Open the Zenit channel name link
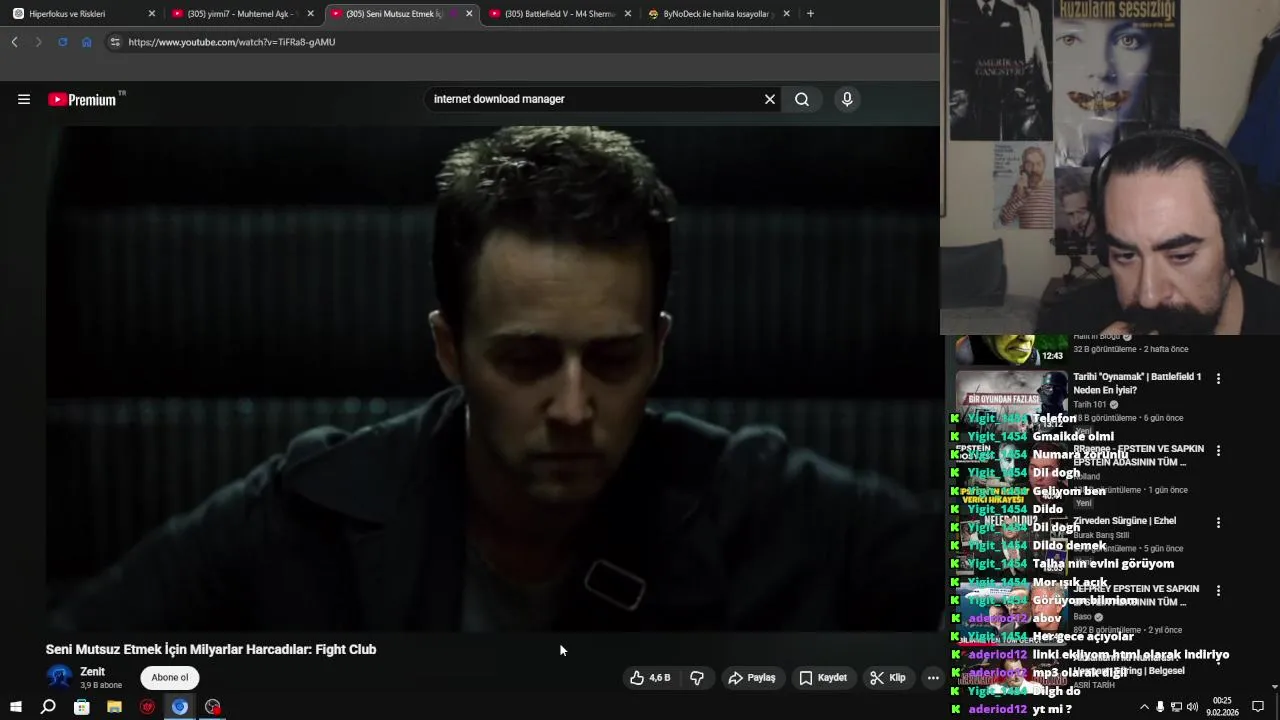Viewport: 1280px width, 720px height. click(x=93, y=672)
